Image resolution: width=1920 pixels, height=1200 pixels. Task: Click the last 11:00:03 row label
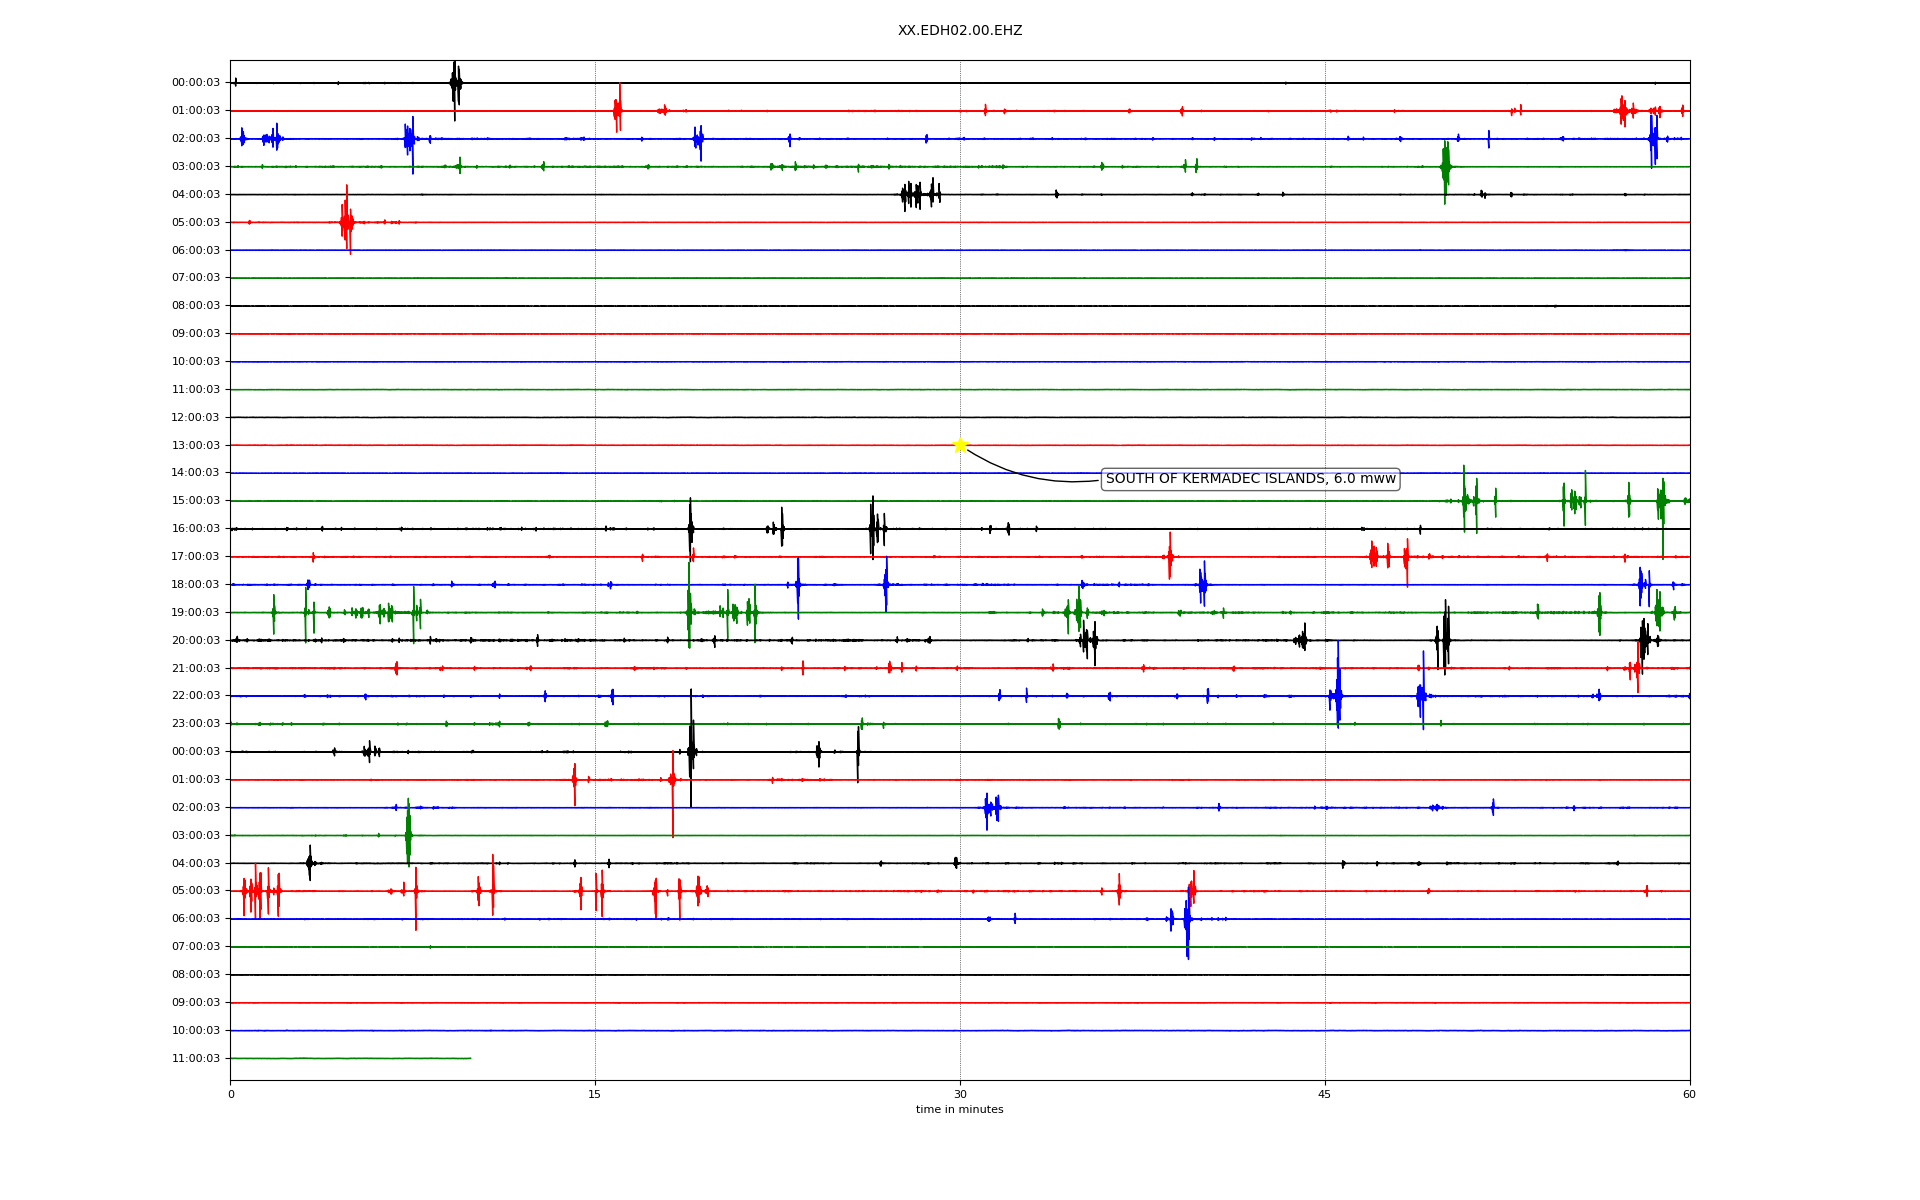[x=196, y=1058]
